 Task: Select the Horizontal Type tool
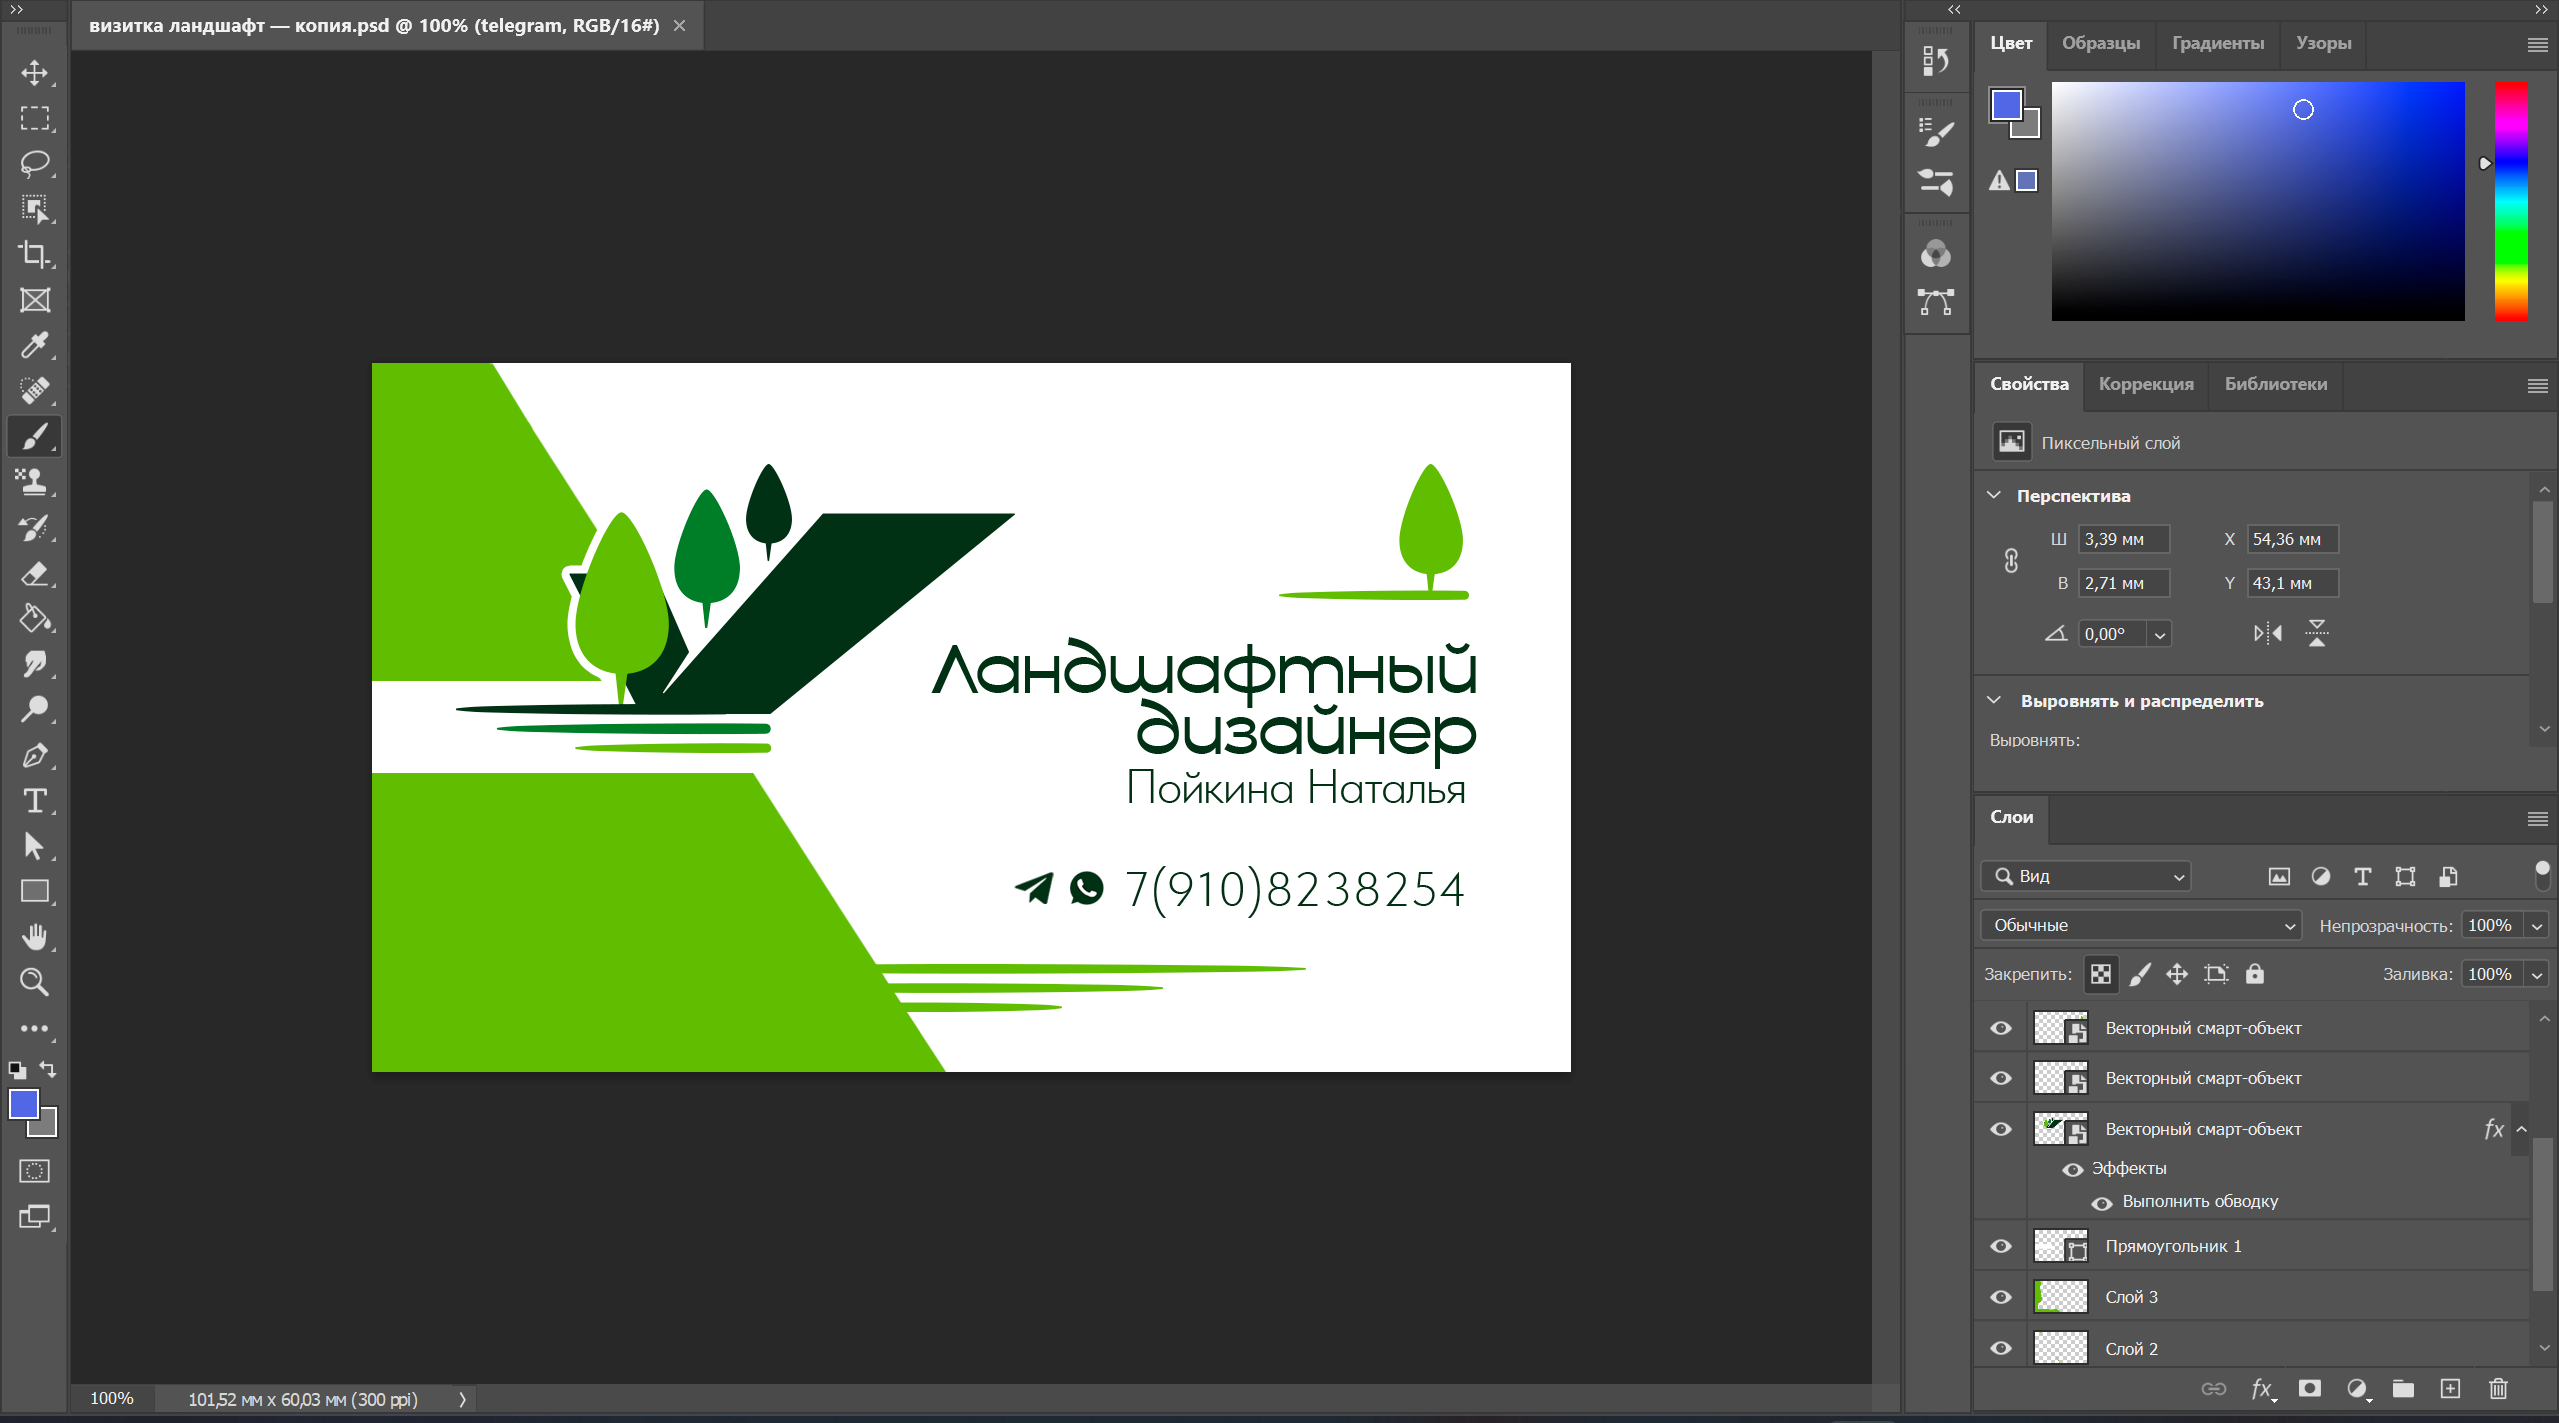pyautogui.click(x=35, y=800)
